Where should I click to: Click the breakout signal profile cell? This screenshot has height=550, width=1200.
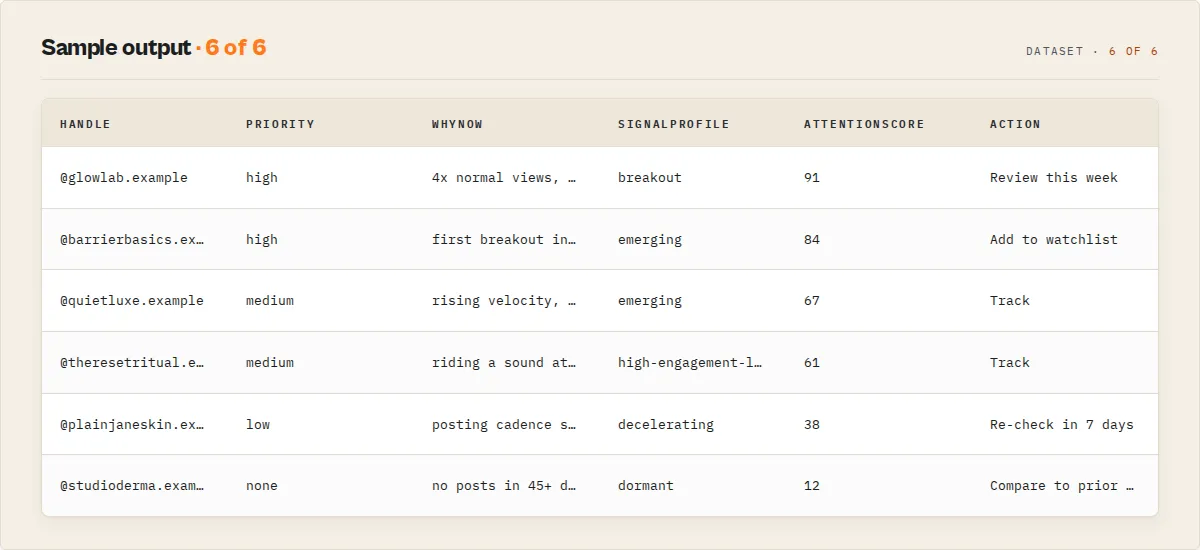(x=650, y=177)
